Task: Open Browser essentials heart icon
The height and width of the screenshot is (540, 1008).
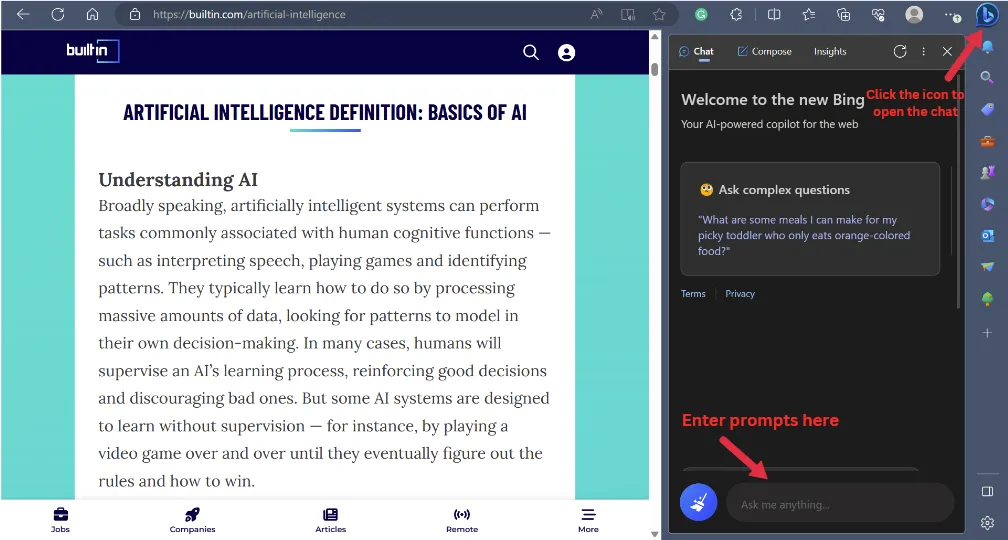Action: [878, 14]
